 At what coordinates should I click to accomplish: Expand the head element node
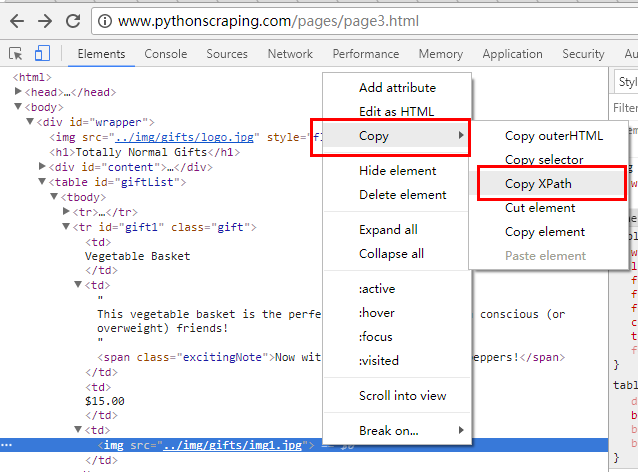coord(18,92)
